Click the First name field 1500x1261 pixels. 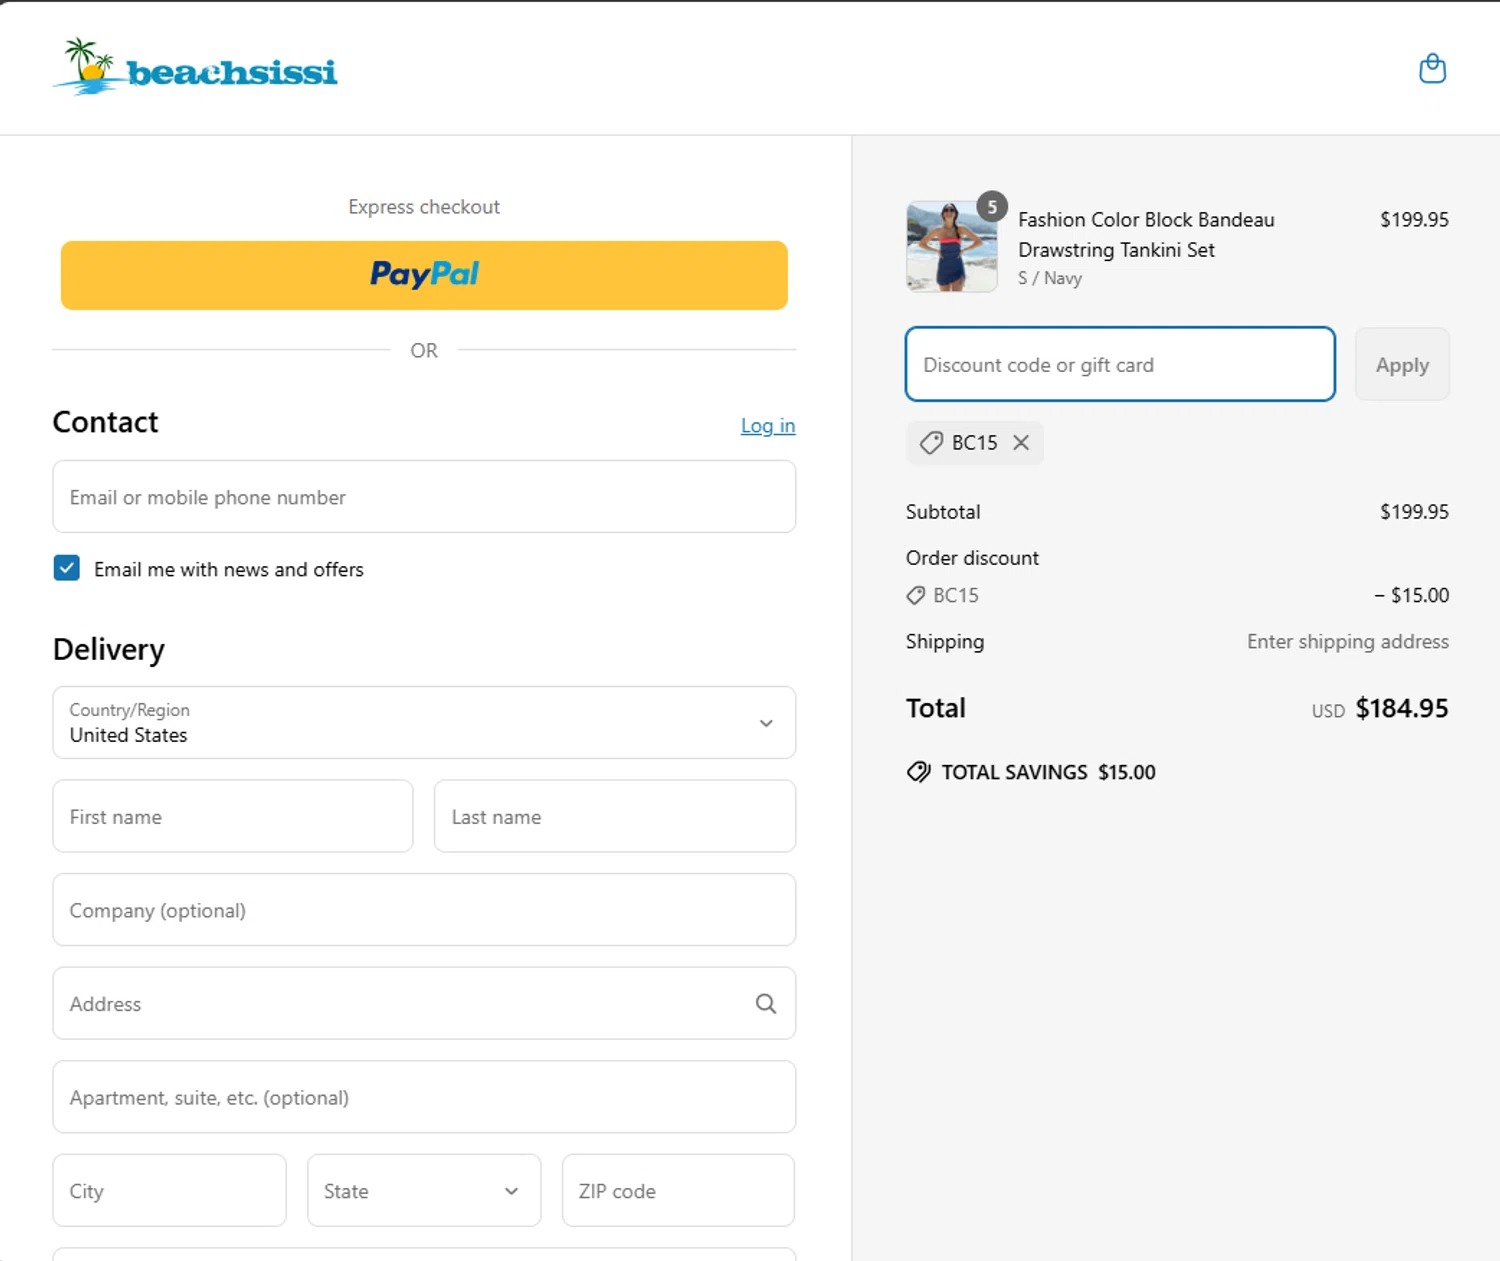click(x=233, y=816)
